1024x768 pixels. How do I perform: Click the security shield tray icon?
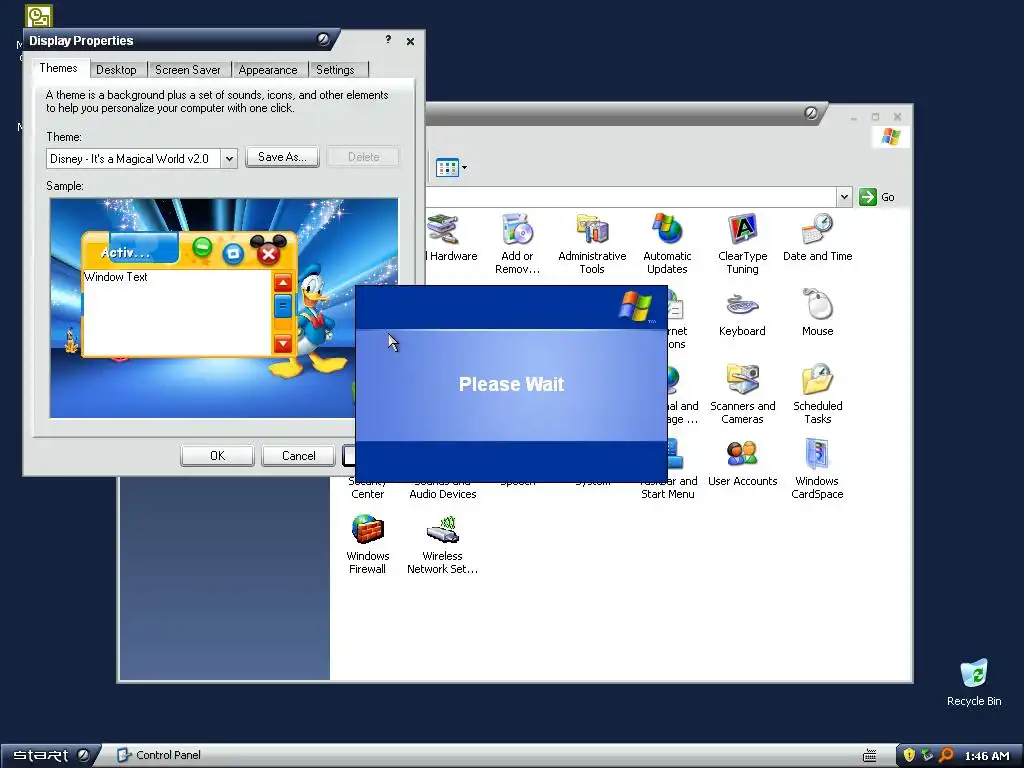pyautogui.click(x=908, y=755)
